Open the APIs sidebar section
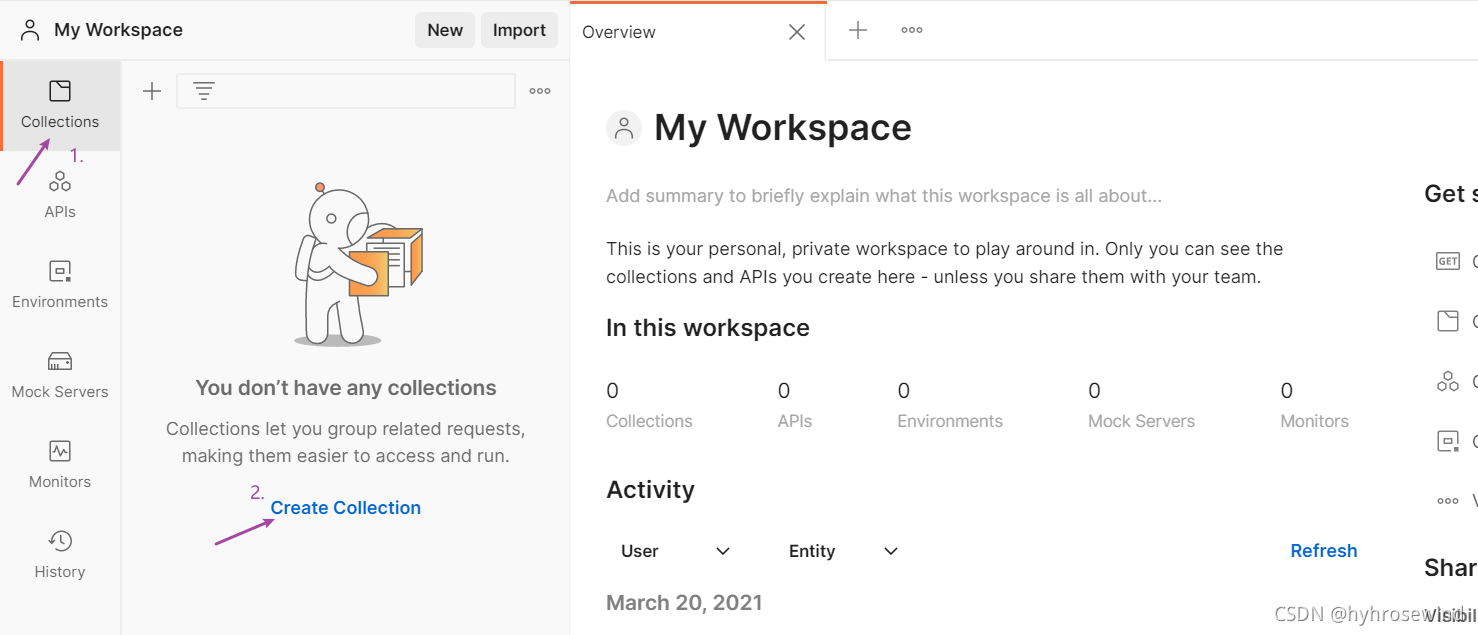The image size is (1478, 635). (60, 195)
